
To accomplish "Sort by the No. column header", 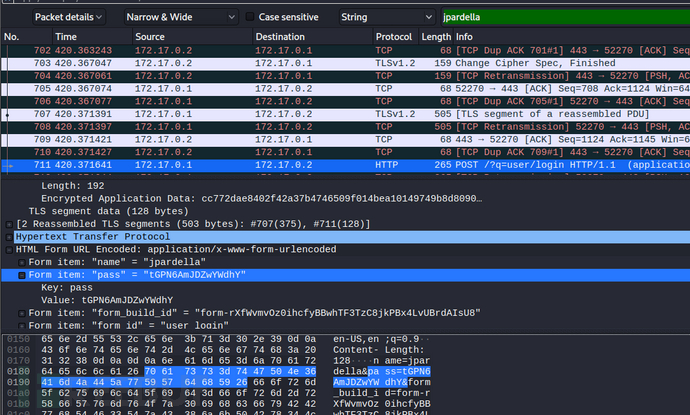I will point(26,37).
